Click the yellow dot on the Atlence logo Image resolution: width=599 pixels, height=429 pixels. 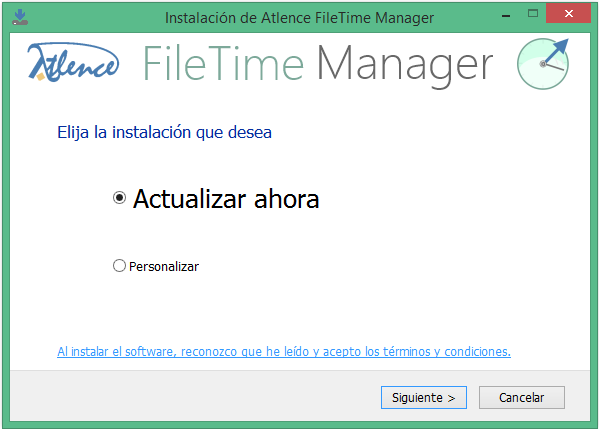[40, 77]
